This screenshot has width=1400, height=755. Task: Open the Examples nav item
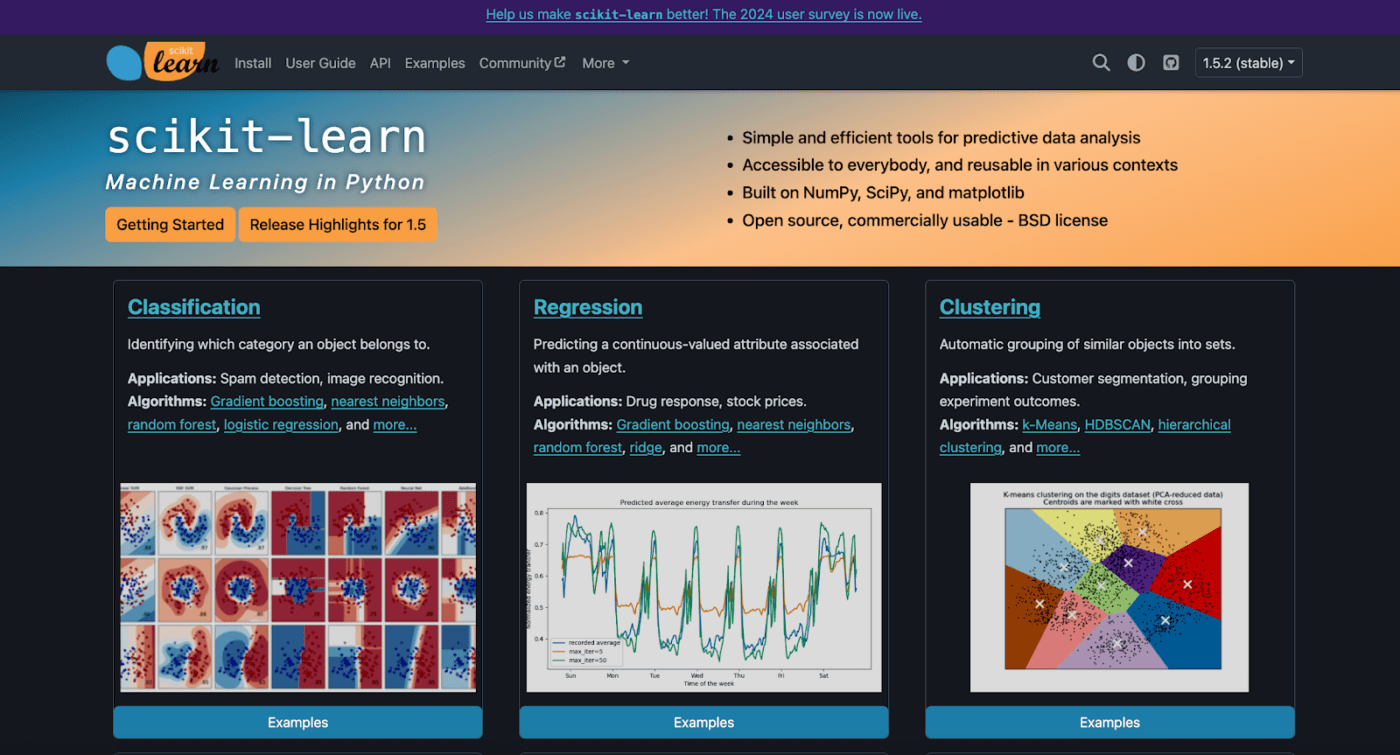[435, 63]
